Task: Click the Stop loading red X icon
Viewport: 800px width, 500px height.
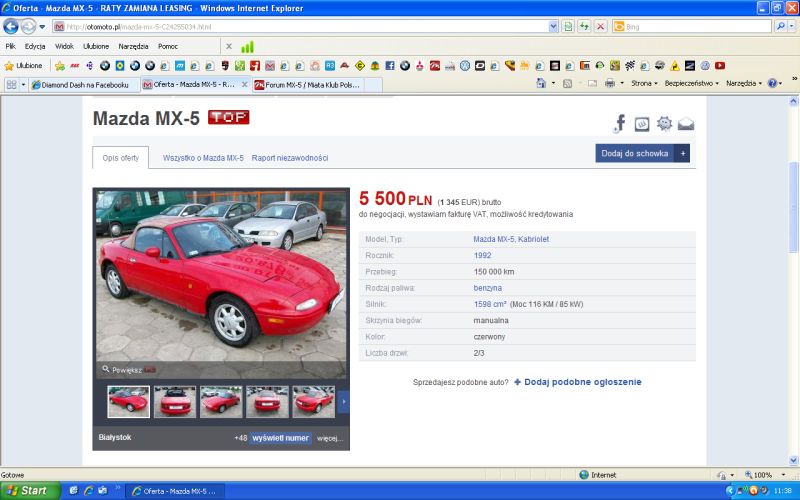Action: click(601, 26)
